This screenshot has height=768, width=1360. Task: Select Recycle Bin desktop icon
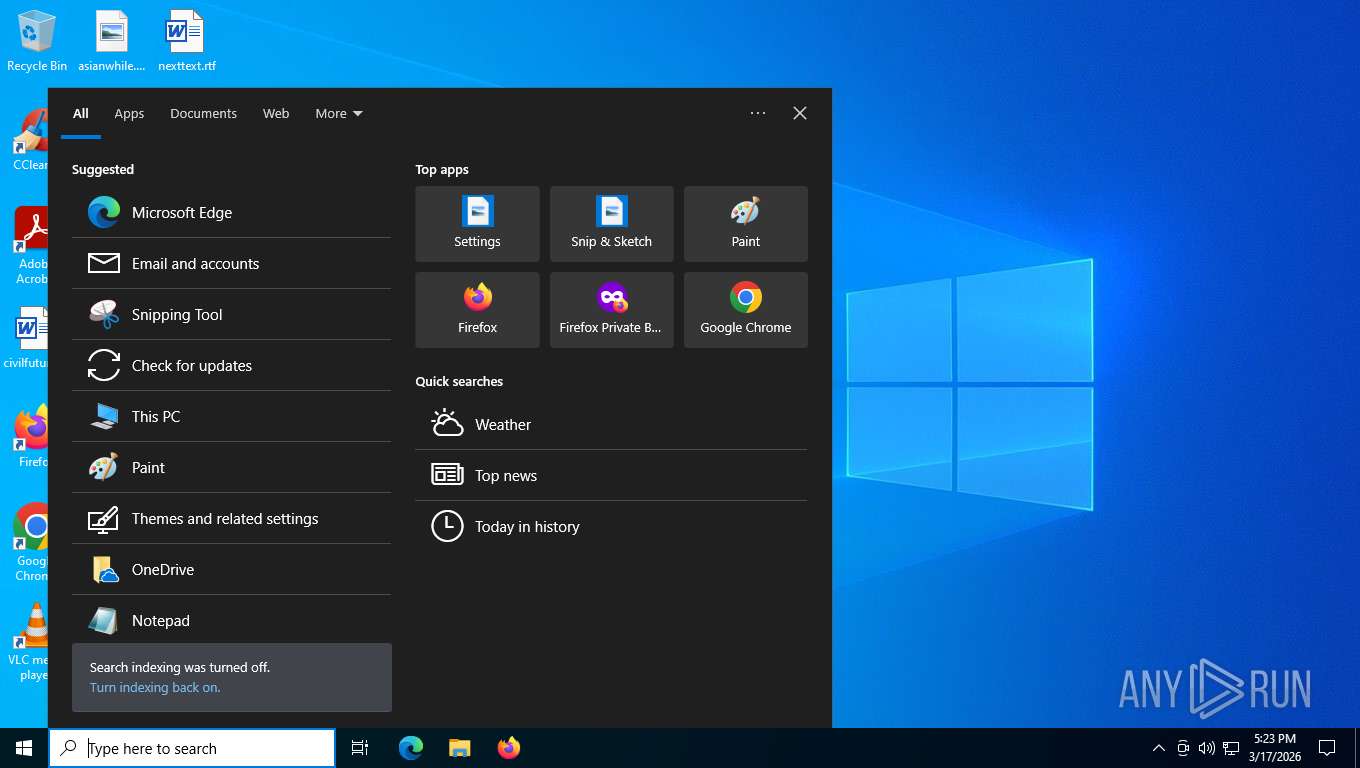point(37,42)
